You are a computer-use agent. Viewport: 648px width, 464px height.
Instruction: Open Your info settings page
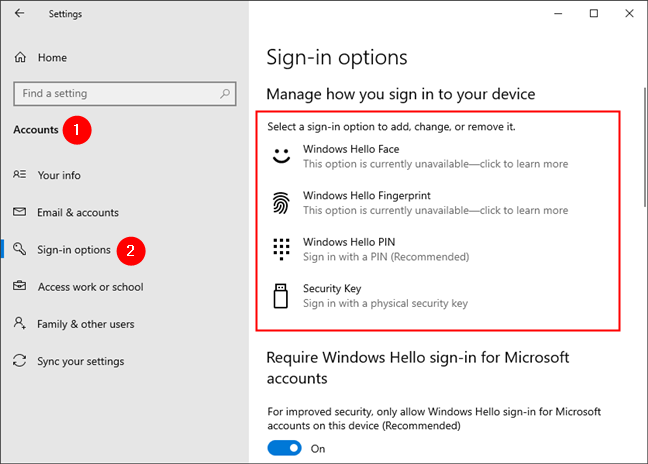[x=59, y=175]
